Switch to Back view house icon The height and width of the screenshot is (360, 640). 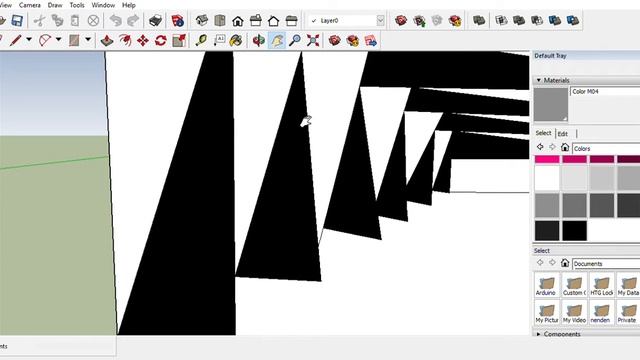(x=273, y=20)
